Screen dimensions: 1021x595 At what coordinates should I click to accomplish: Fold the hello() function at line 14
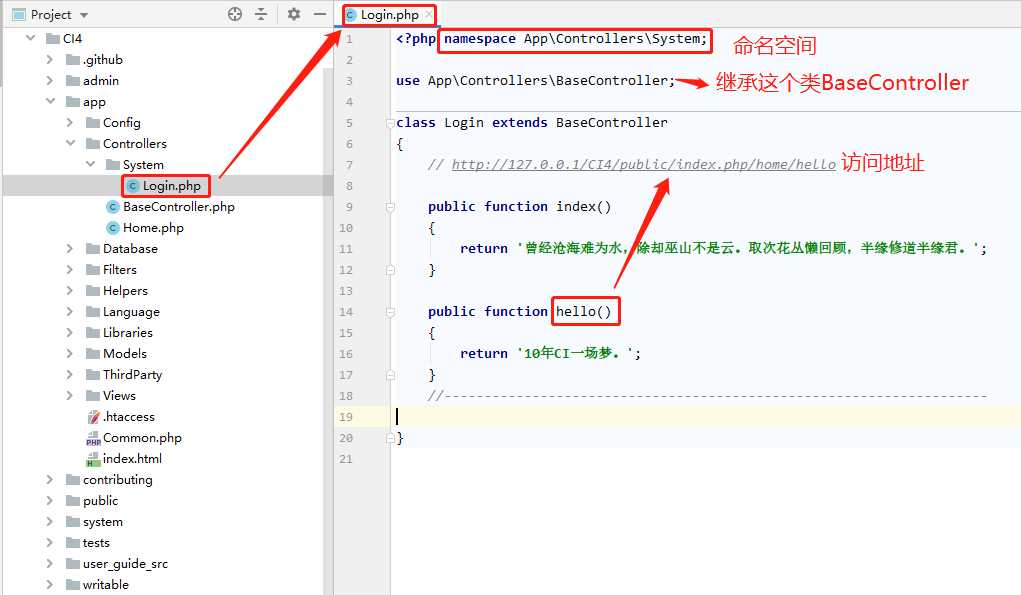pos(390,312)
